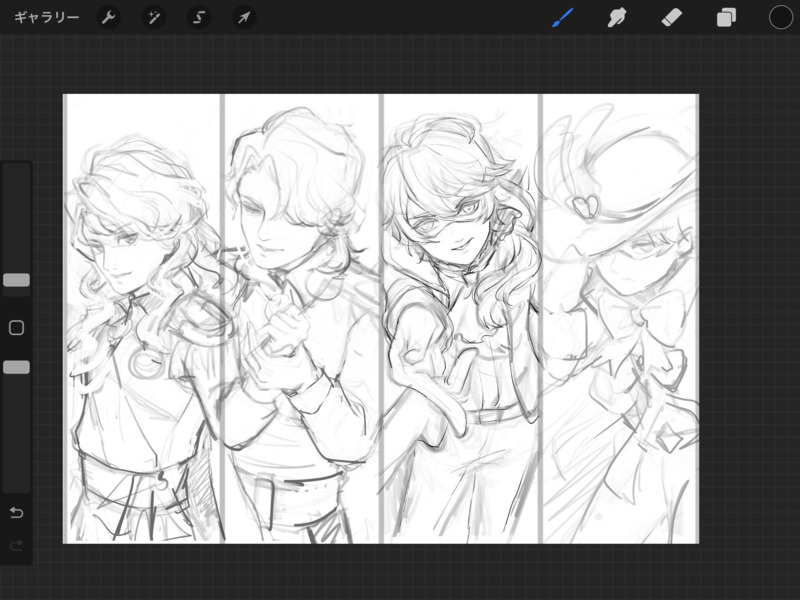The image size is (800, 600).
Task: Tap the second panel with clasped hands
Action: point(302,318)
